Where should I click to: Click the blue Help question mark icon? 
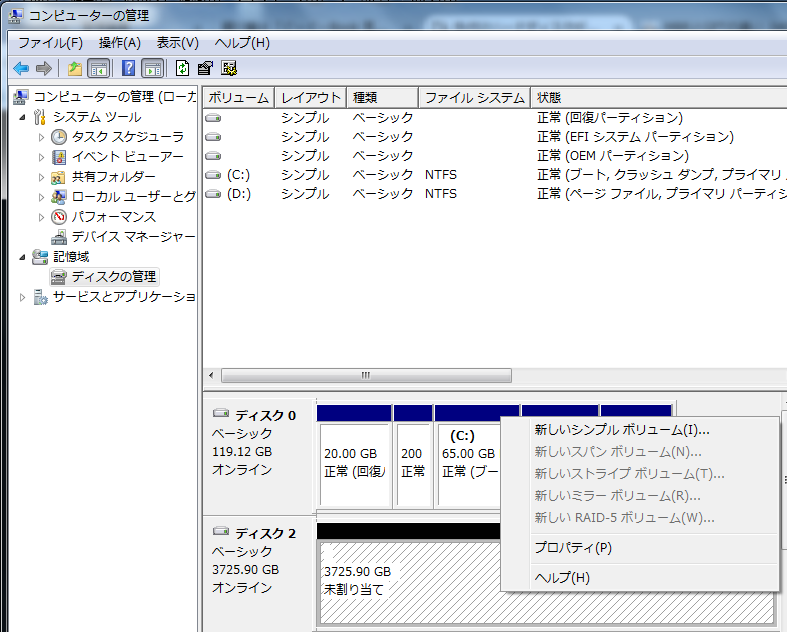tap(128, 68)
